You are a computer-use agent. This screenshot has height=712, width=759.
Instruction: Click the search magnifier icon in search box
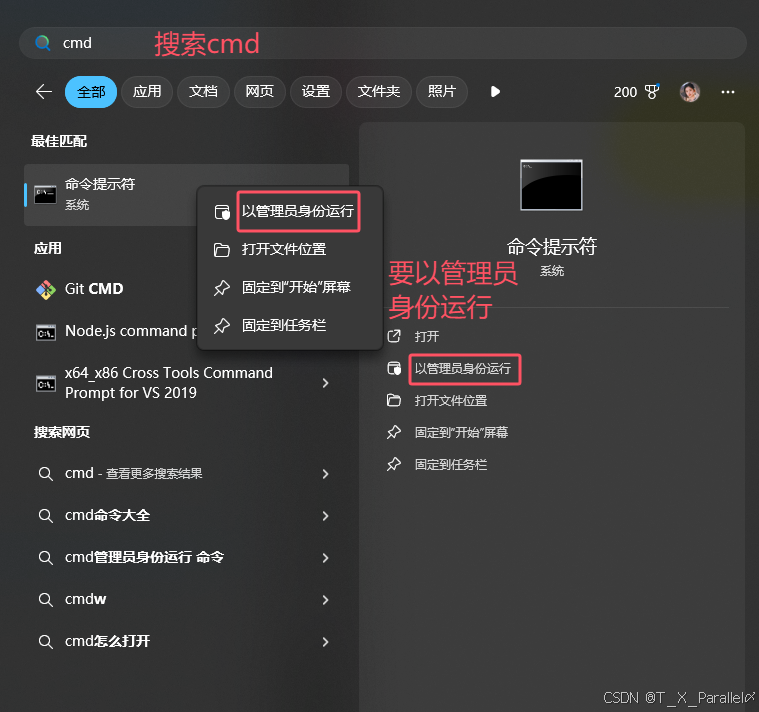coord(43,43)
